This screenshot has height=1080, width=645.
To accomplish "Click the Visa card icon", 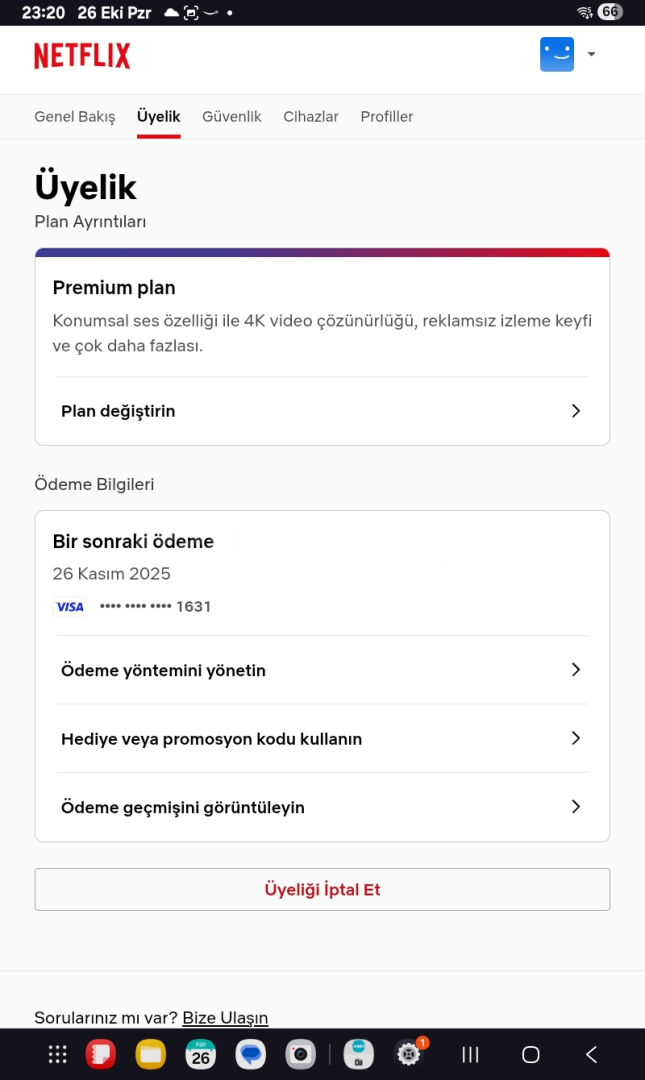I will 70,607.
